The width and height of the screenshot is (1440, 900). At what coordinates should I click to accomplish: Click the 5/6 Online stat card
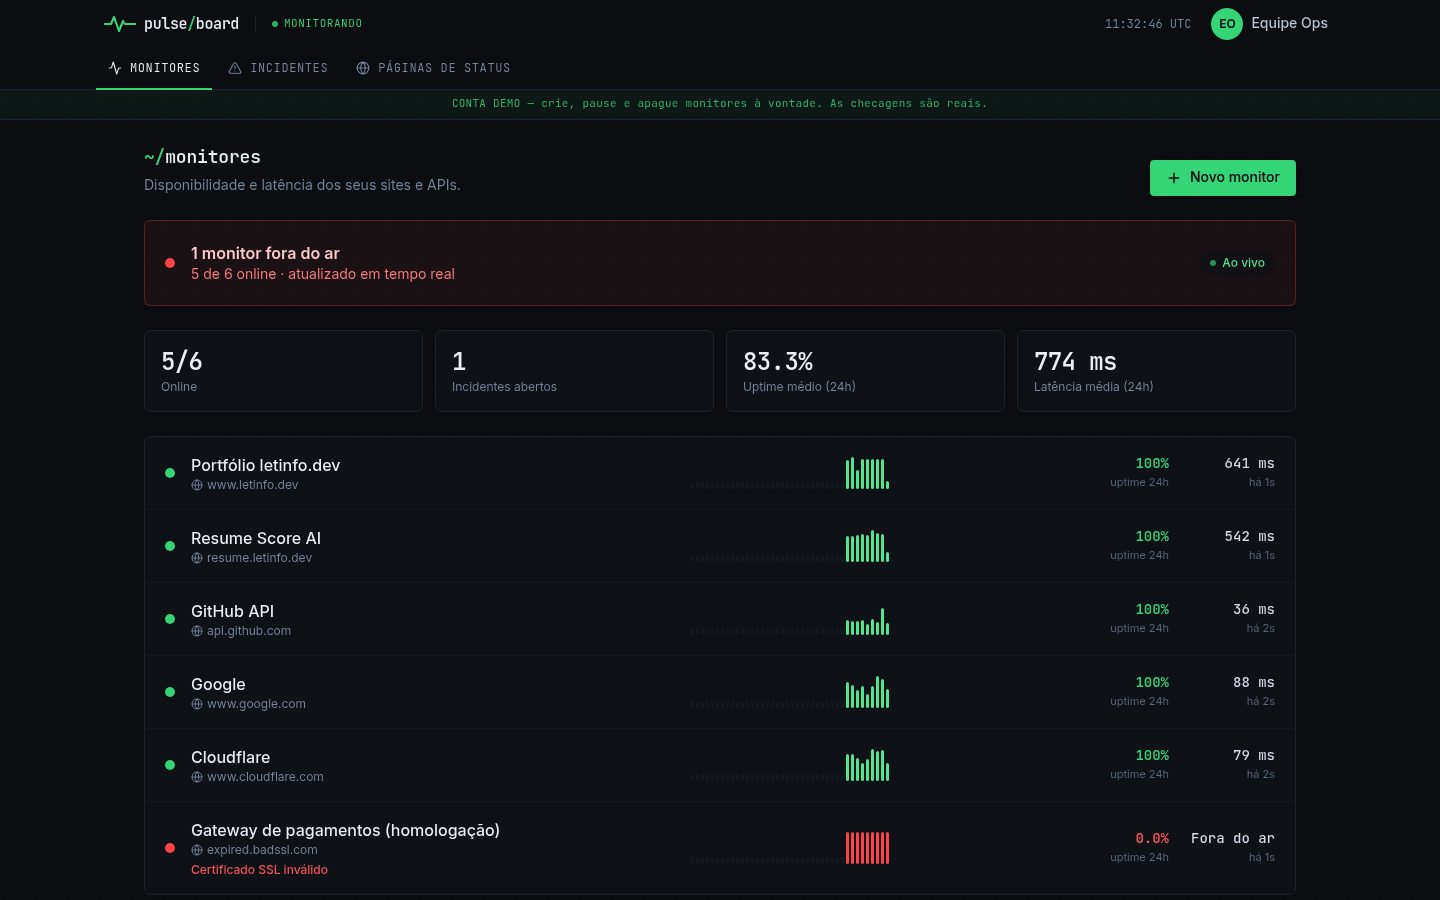tap(283, 371)
